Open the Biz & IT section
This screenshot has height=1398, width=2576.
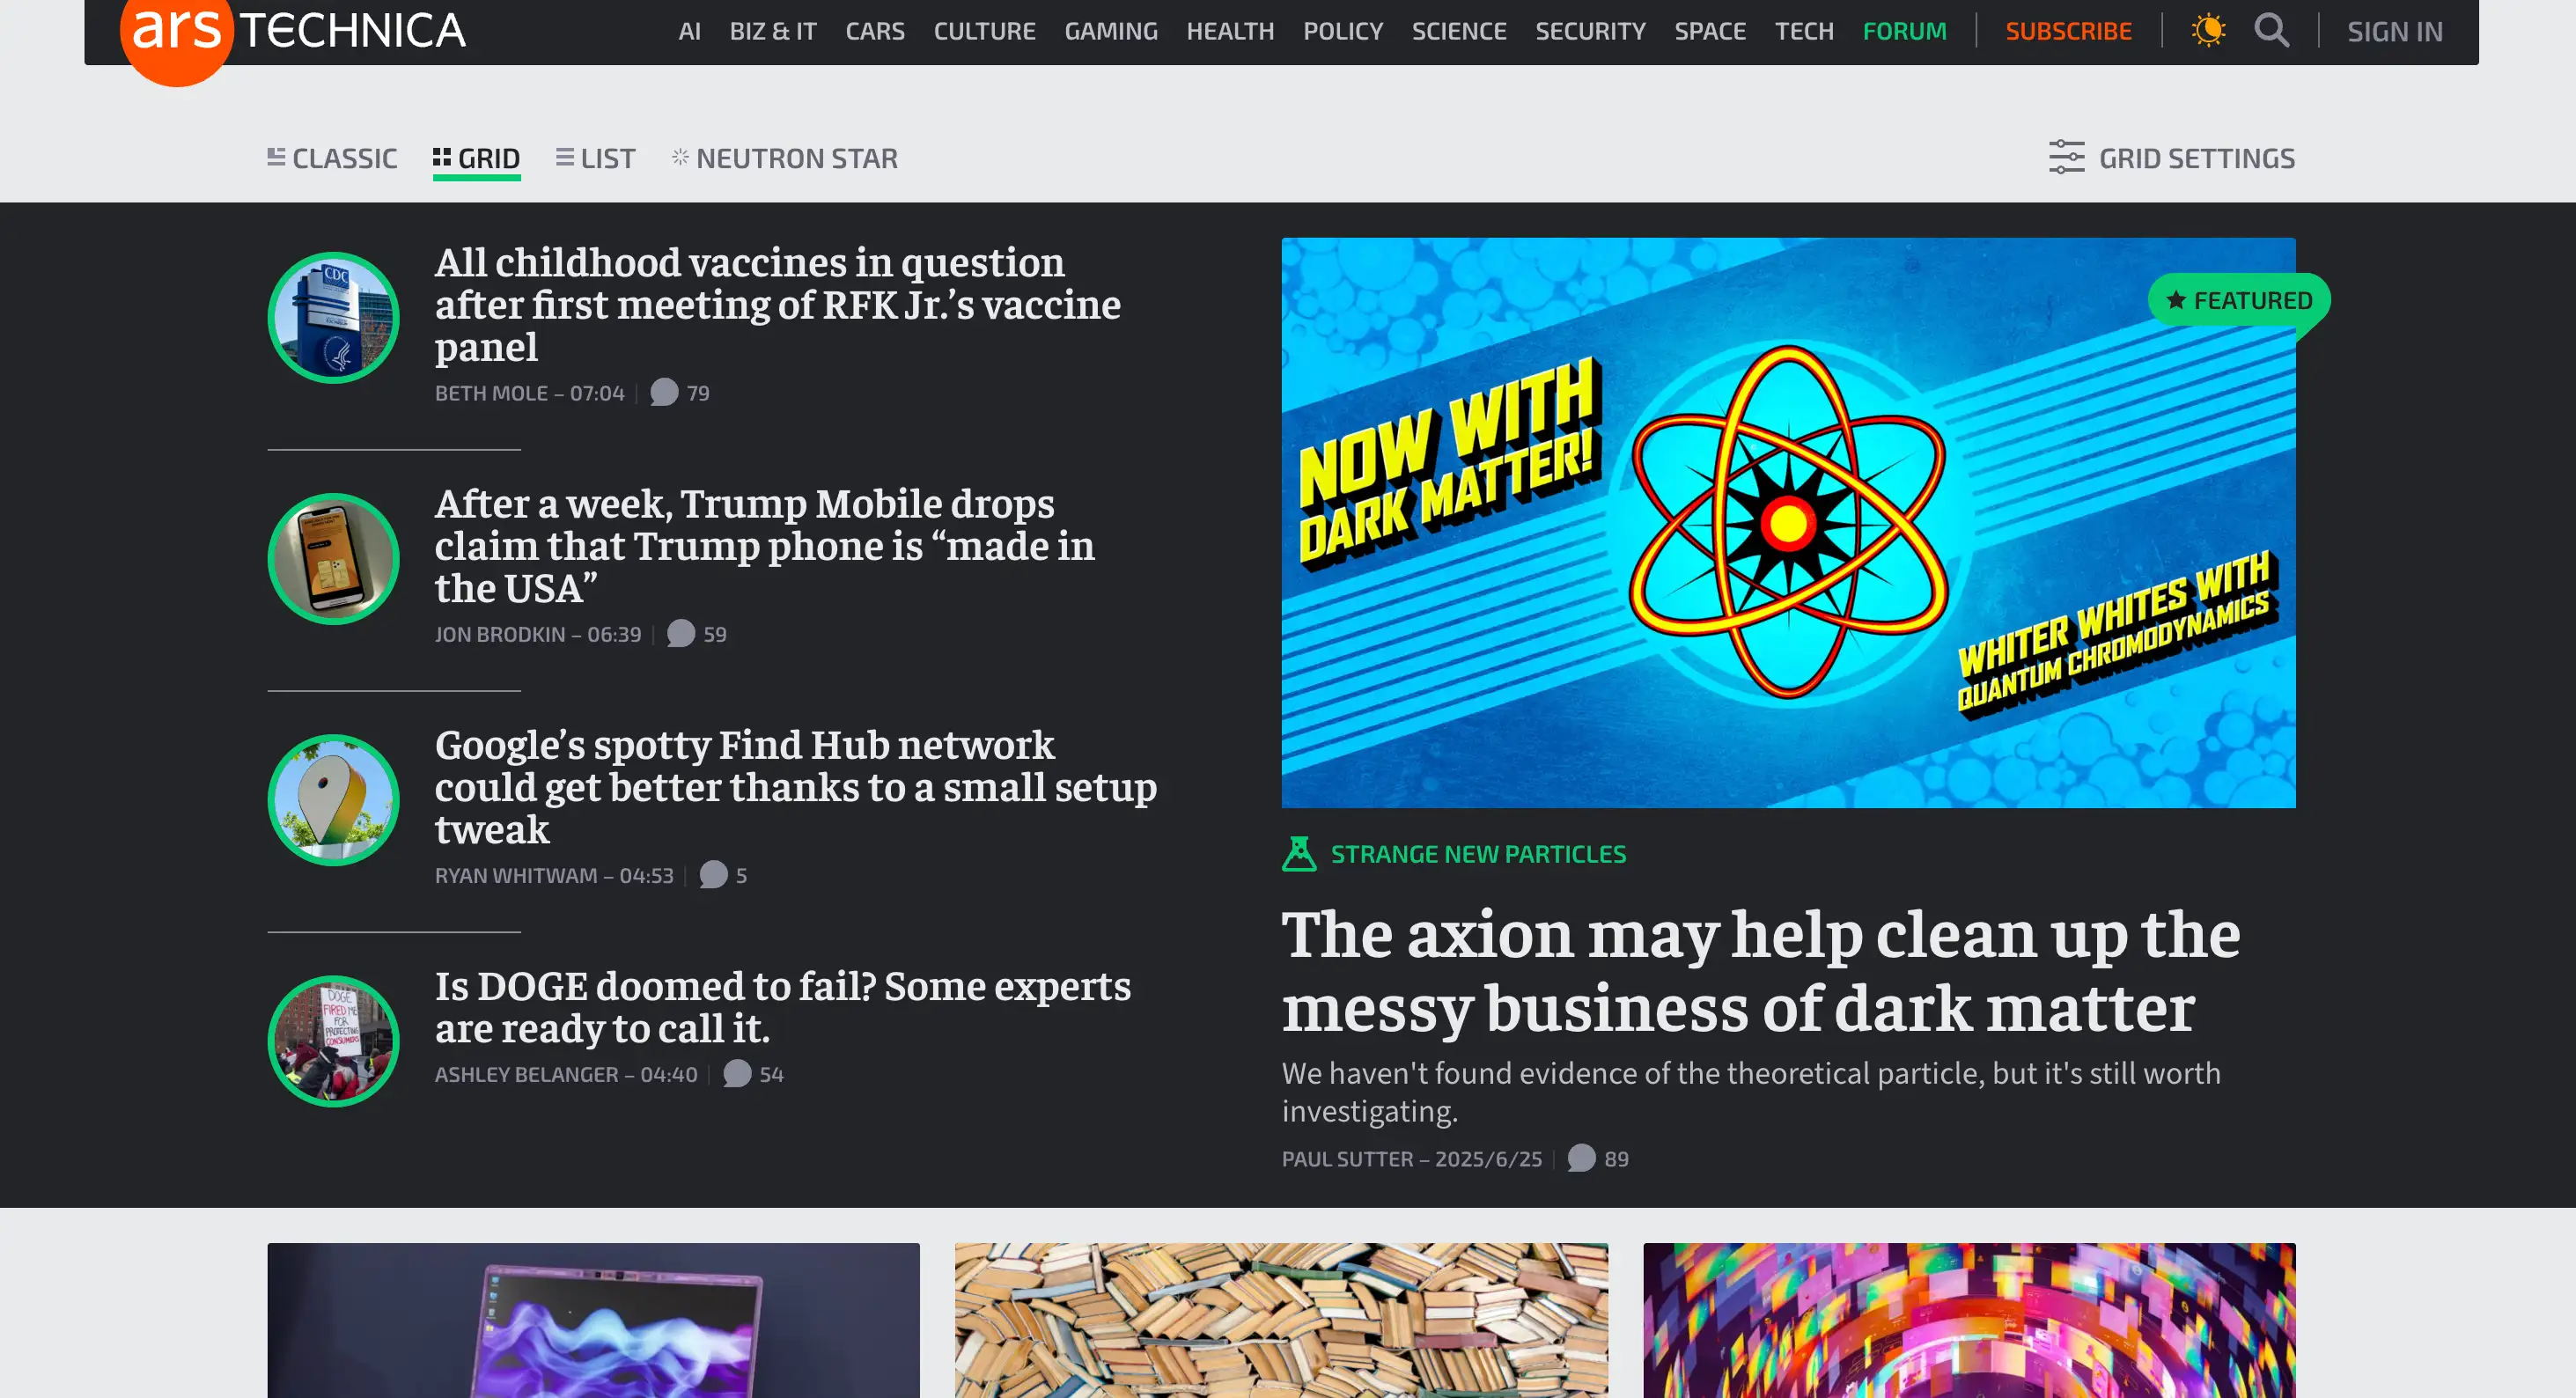click(773, 31)
